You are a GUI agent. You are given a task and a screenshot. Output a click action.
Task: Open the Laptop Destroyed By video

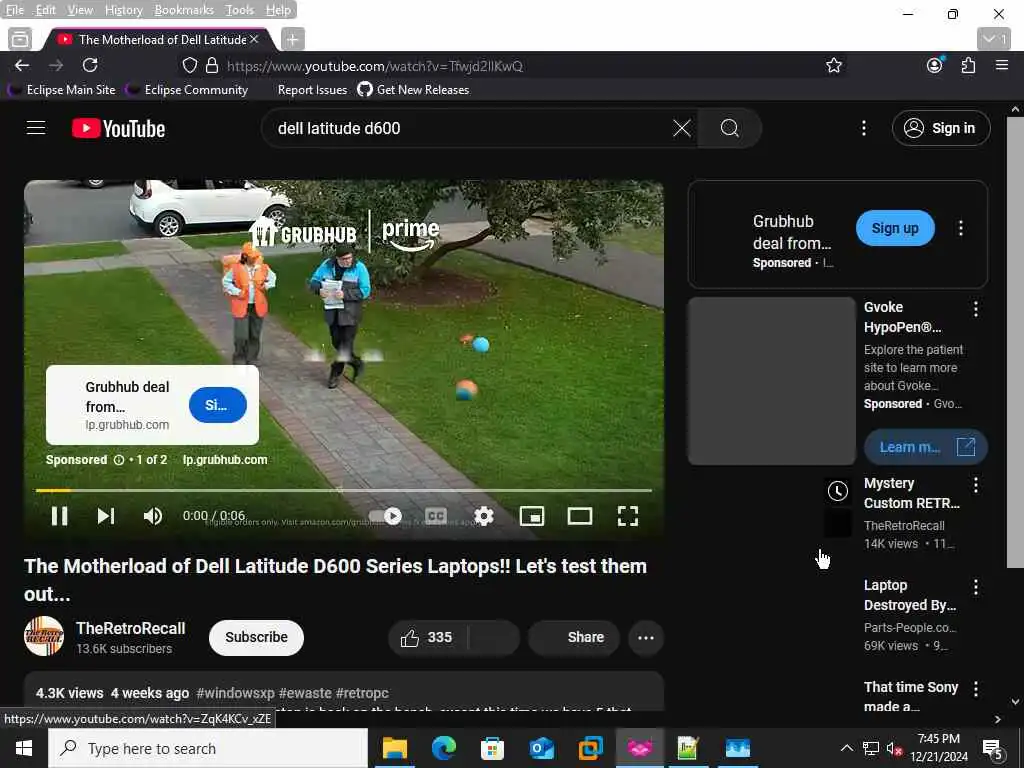point(910,595)
